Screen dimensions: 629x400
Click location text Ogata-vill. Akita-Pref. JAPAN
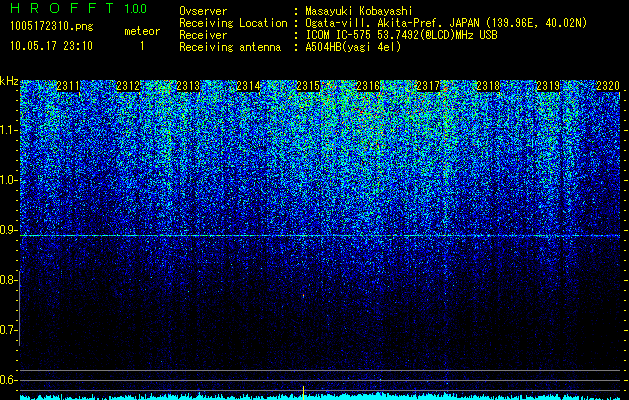[392, 23]
